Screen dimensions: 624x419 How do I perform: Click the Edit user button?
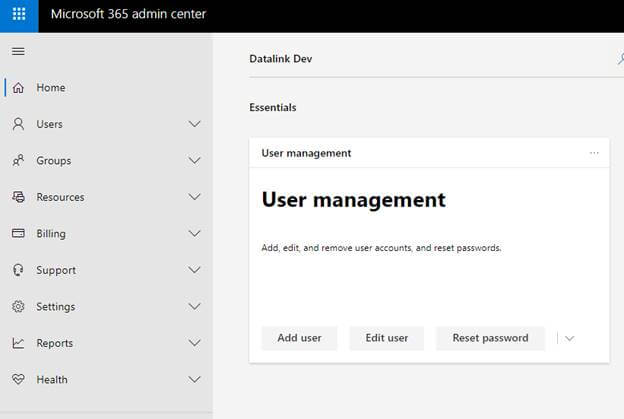[386, 338]
